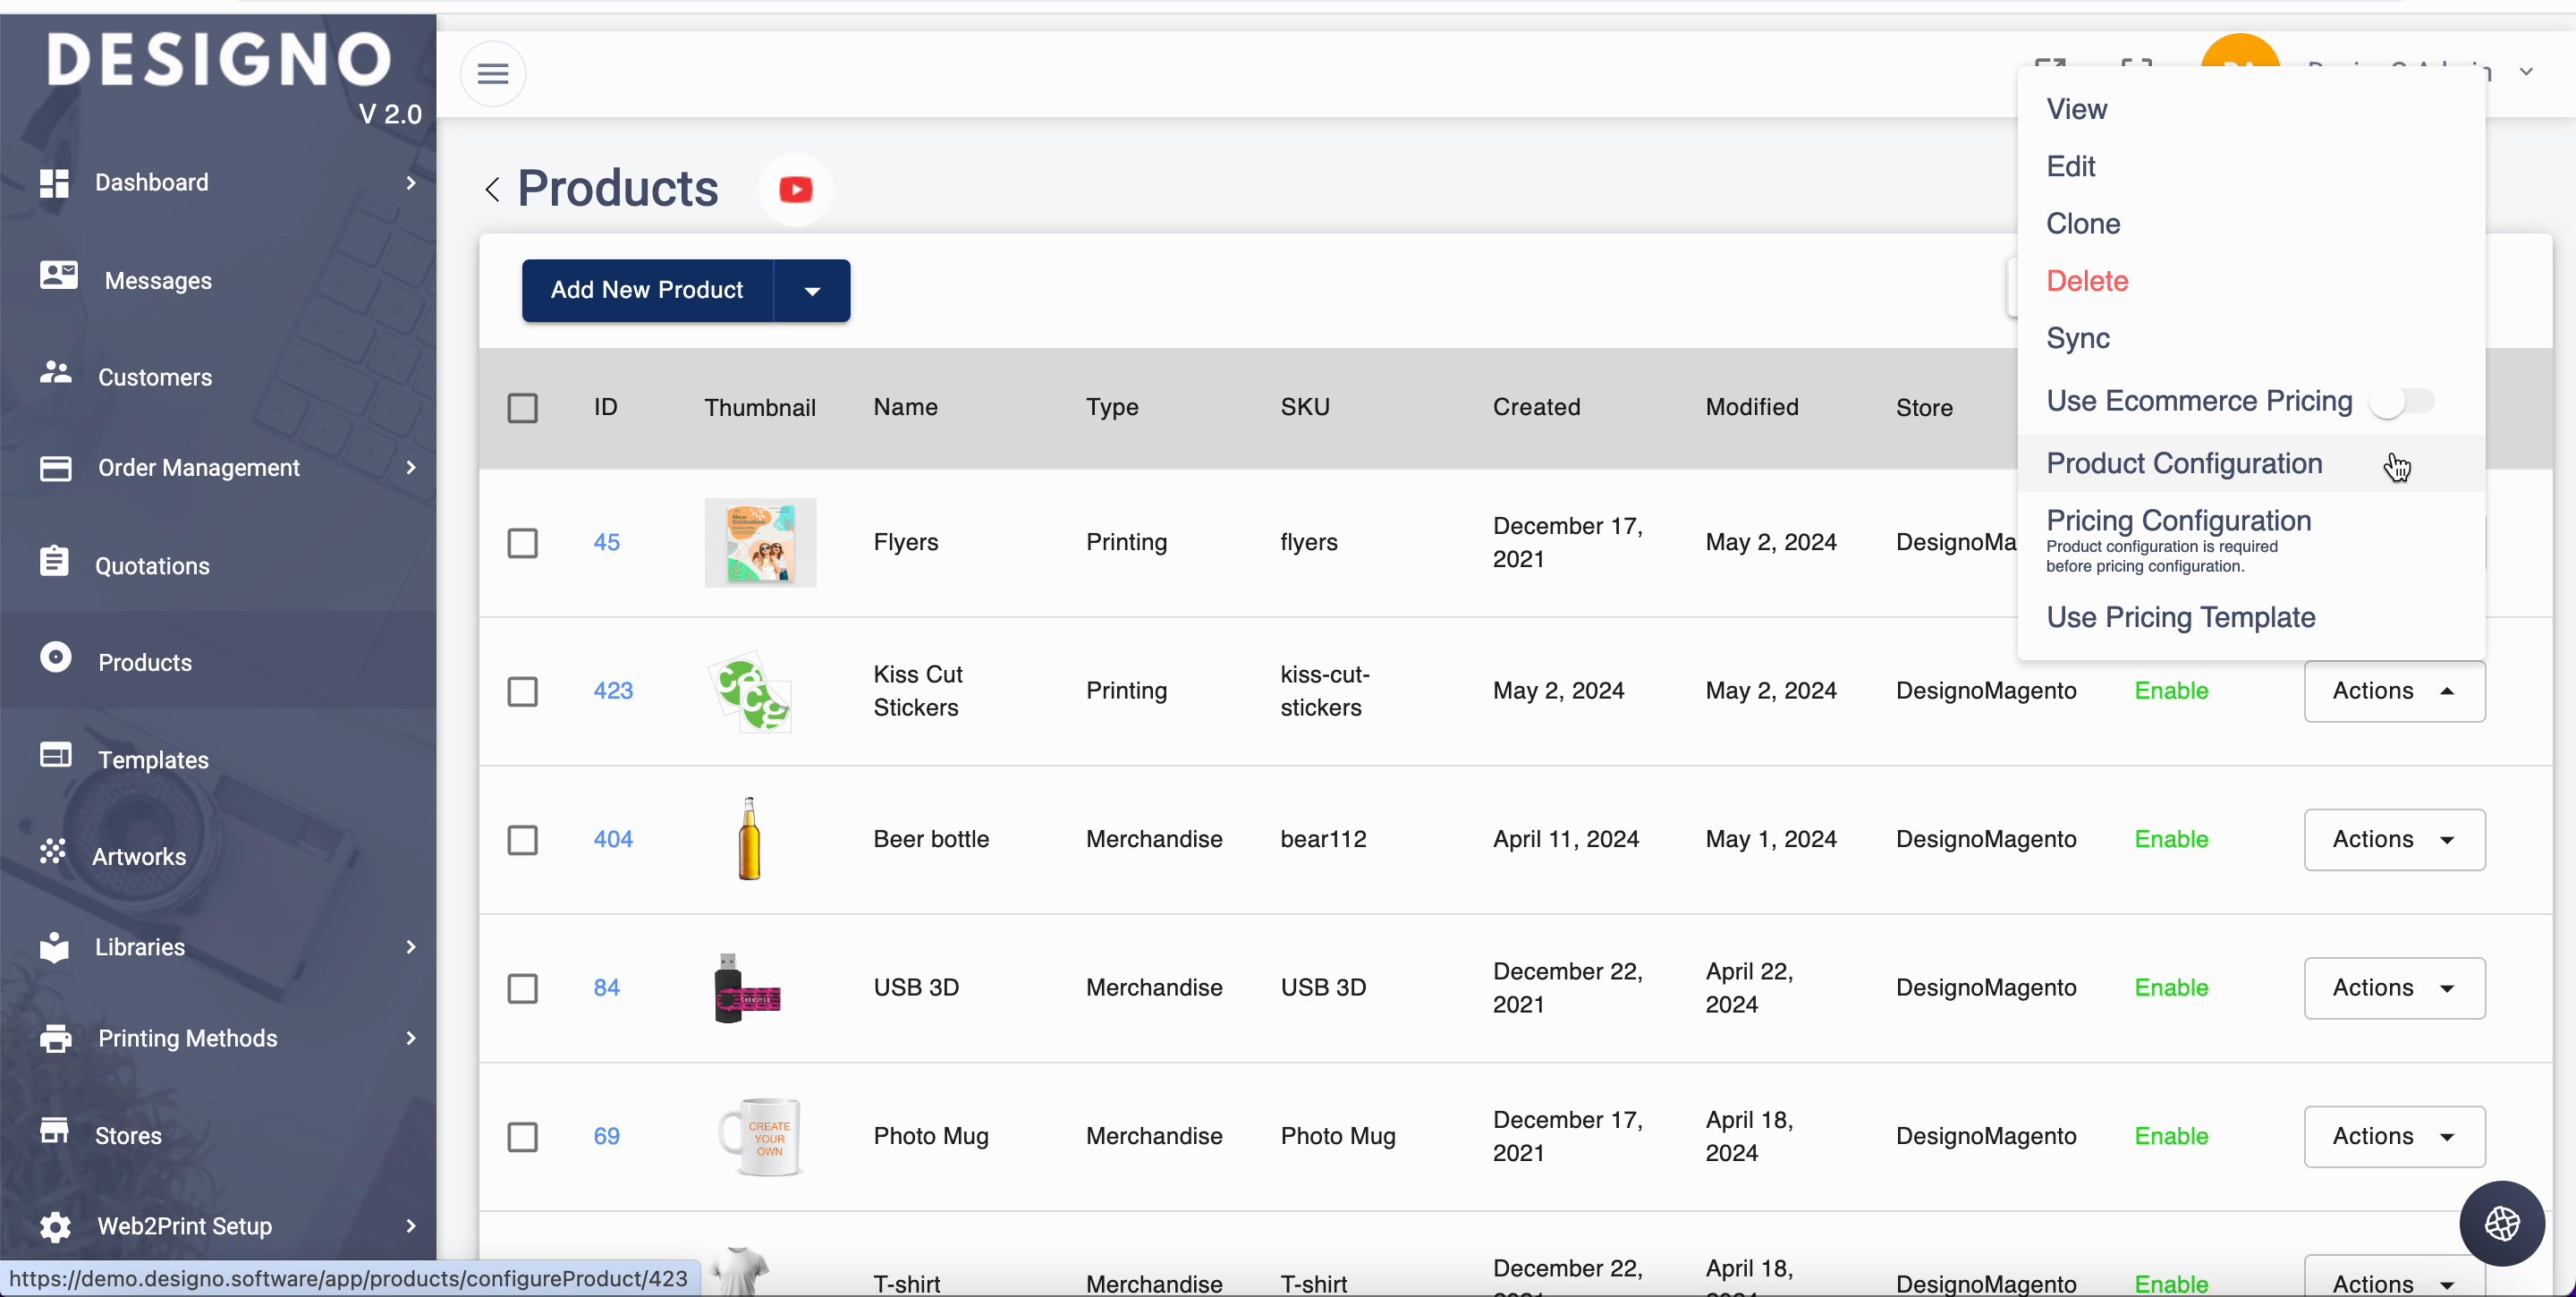2576x1297 pixels.
Task: Open Messages from the sidebar icon
Action: tap(58, 275)
